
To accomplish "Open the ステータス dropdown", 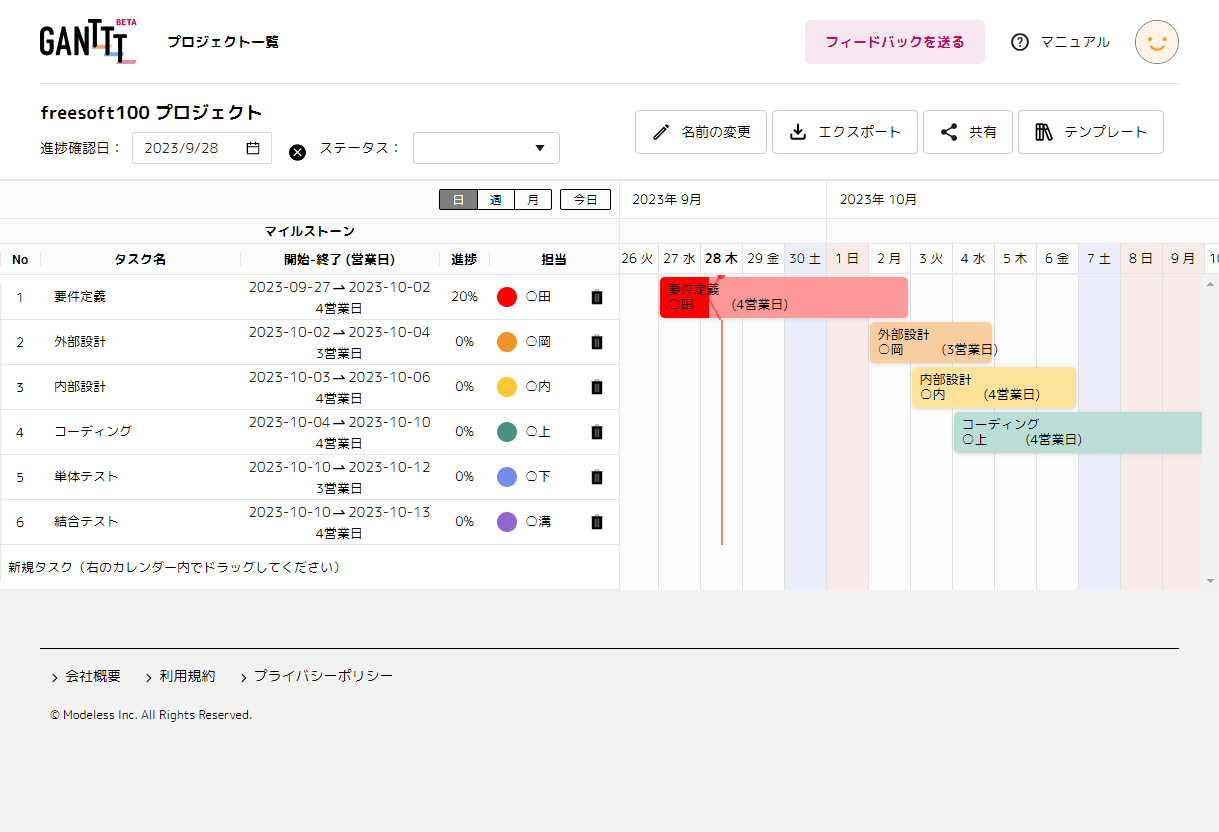I will tap(486, 147).
